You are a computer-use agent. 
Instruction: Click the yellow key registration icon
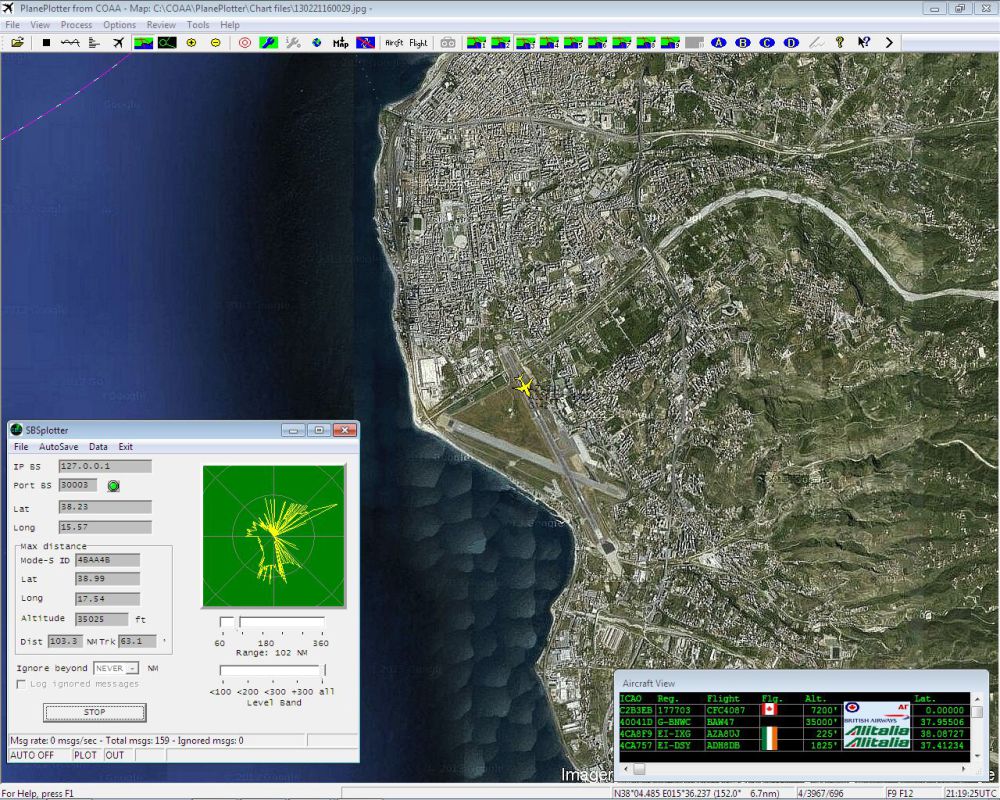pyautogui.click(x=840, y=42)
